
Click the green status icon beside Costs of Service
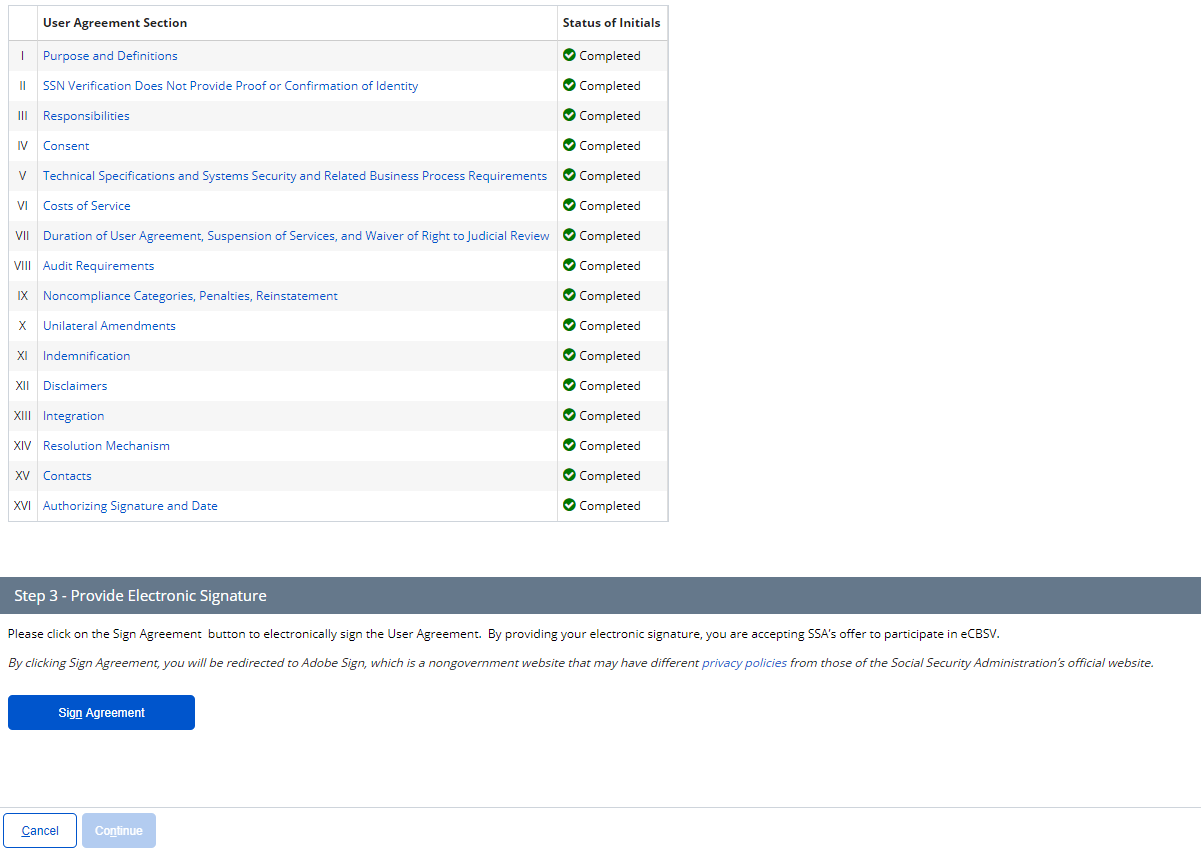(569, 205)
